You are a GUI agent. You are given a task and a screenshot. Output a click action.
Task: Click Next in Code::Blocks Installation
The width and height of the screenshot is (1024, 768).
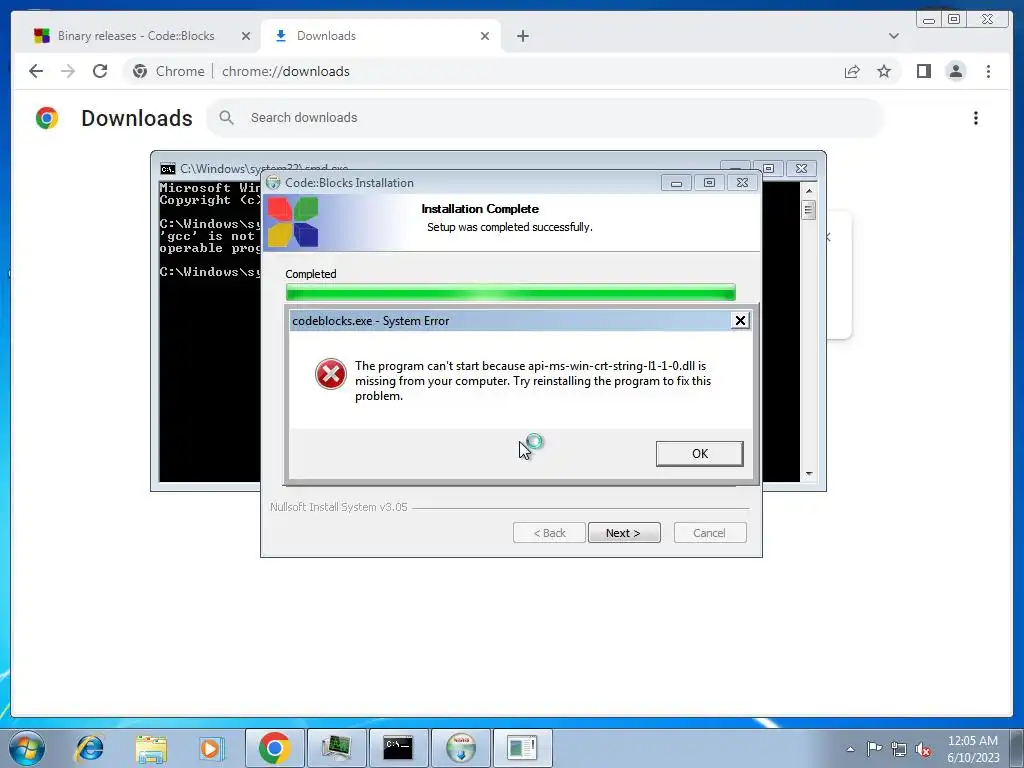(624, 533)
